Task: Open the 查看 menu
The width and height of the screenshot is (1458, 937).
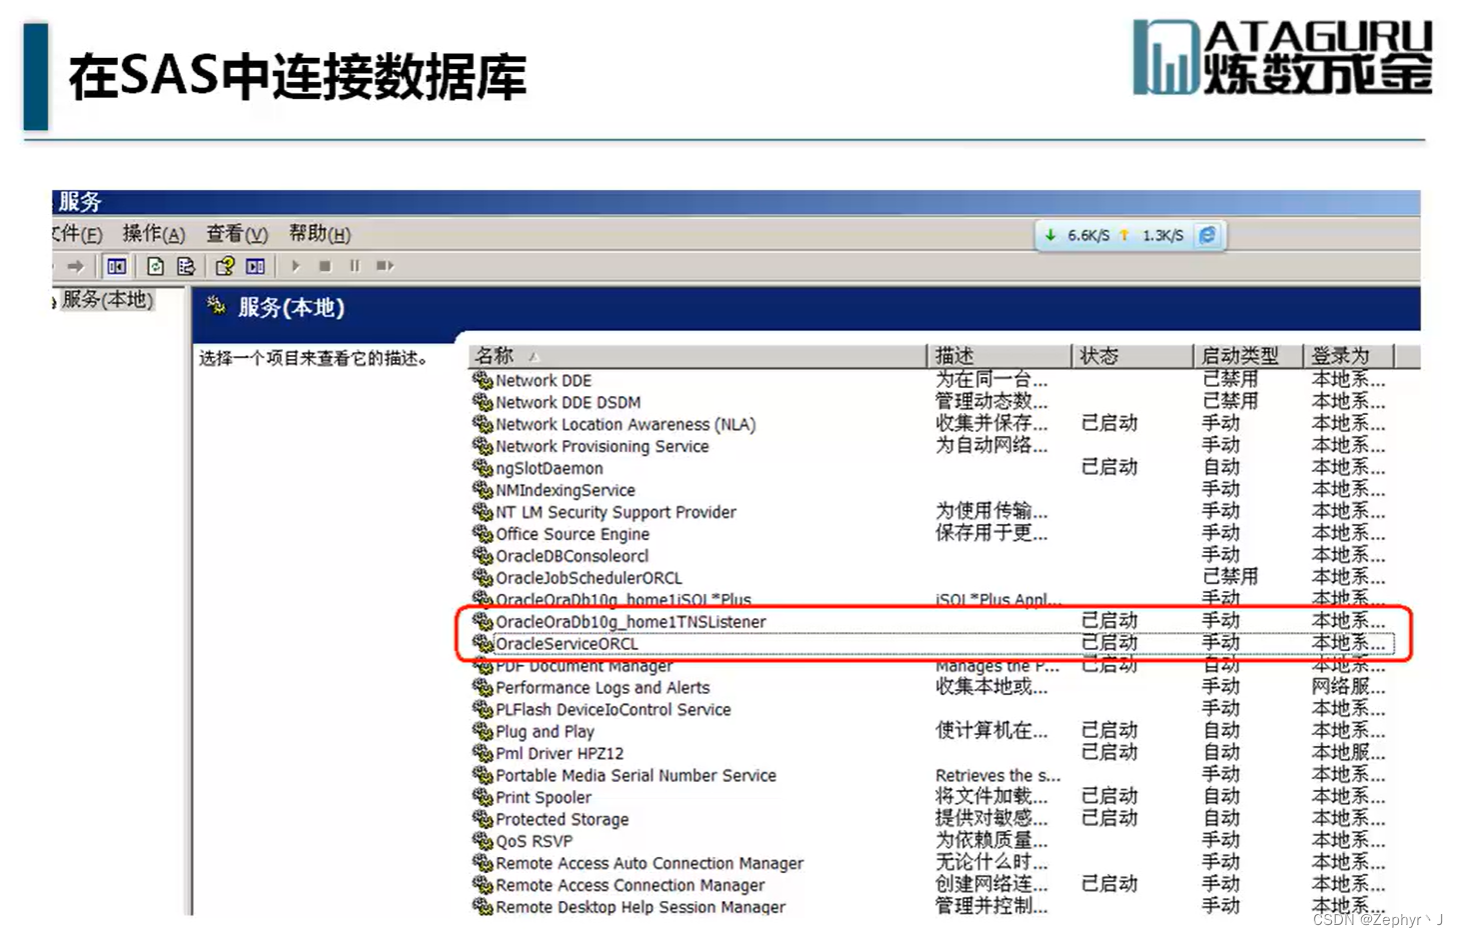Action: coord(235,234)
